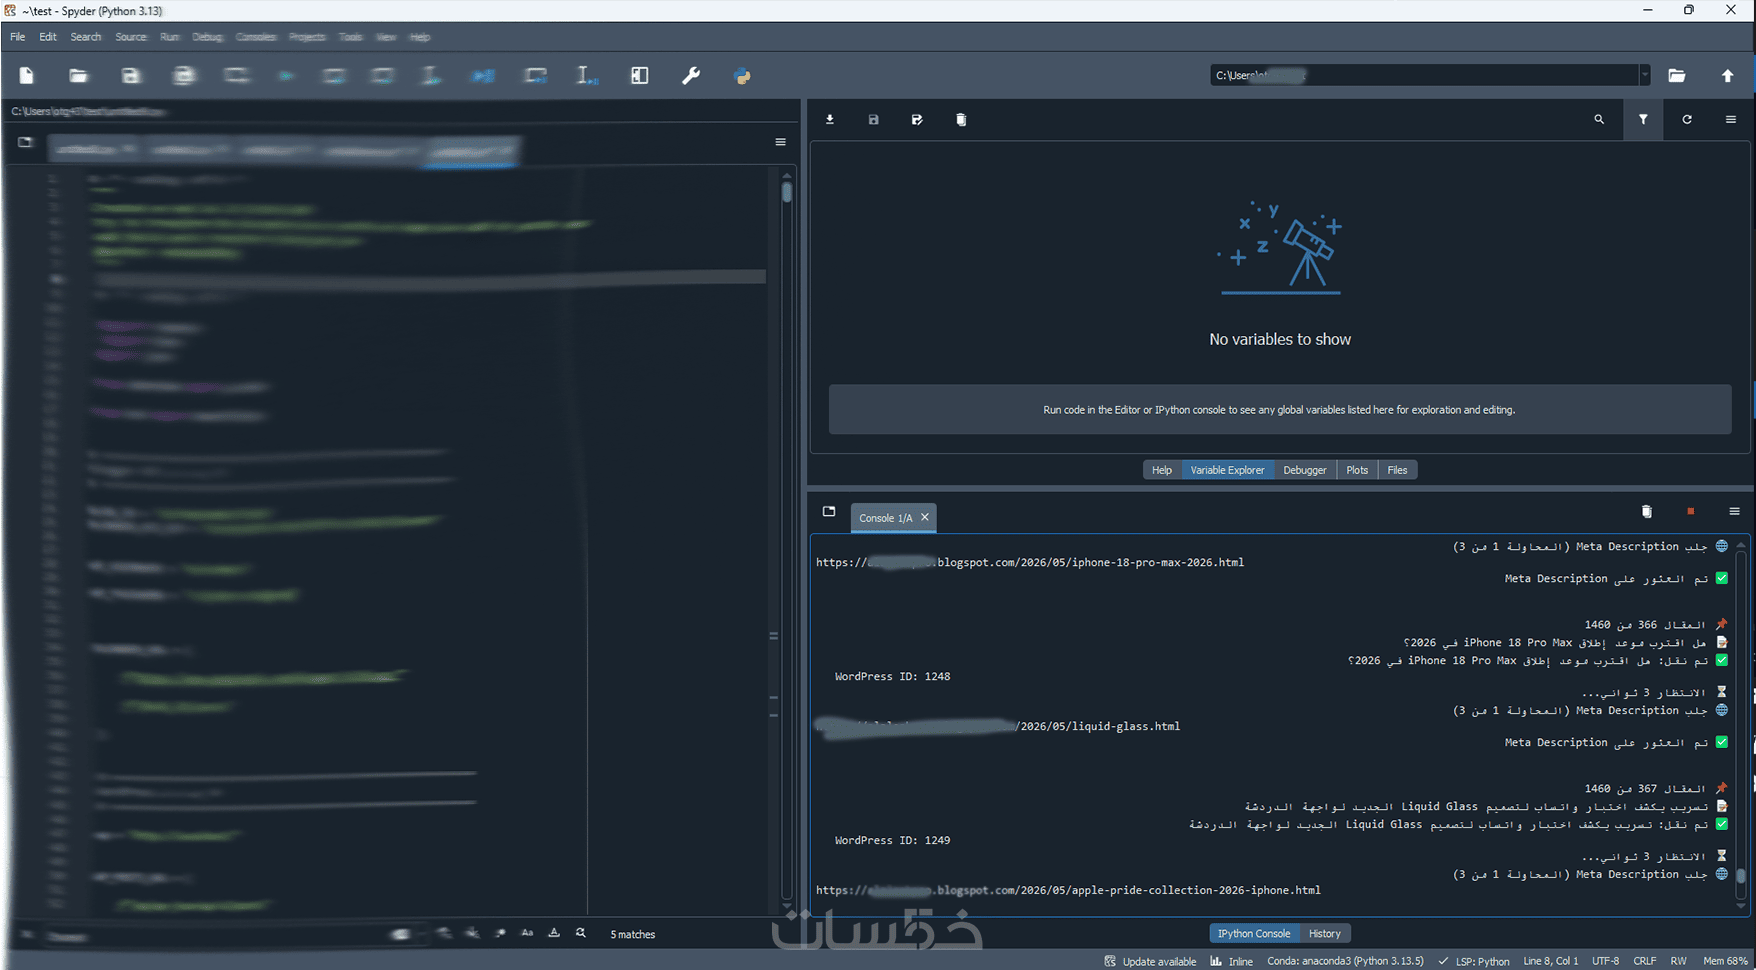Open the console pane options menu
Screen dimensions: 1756x970
(x=1735, y=511)
